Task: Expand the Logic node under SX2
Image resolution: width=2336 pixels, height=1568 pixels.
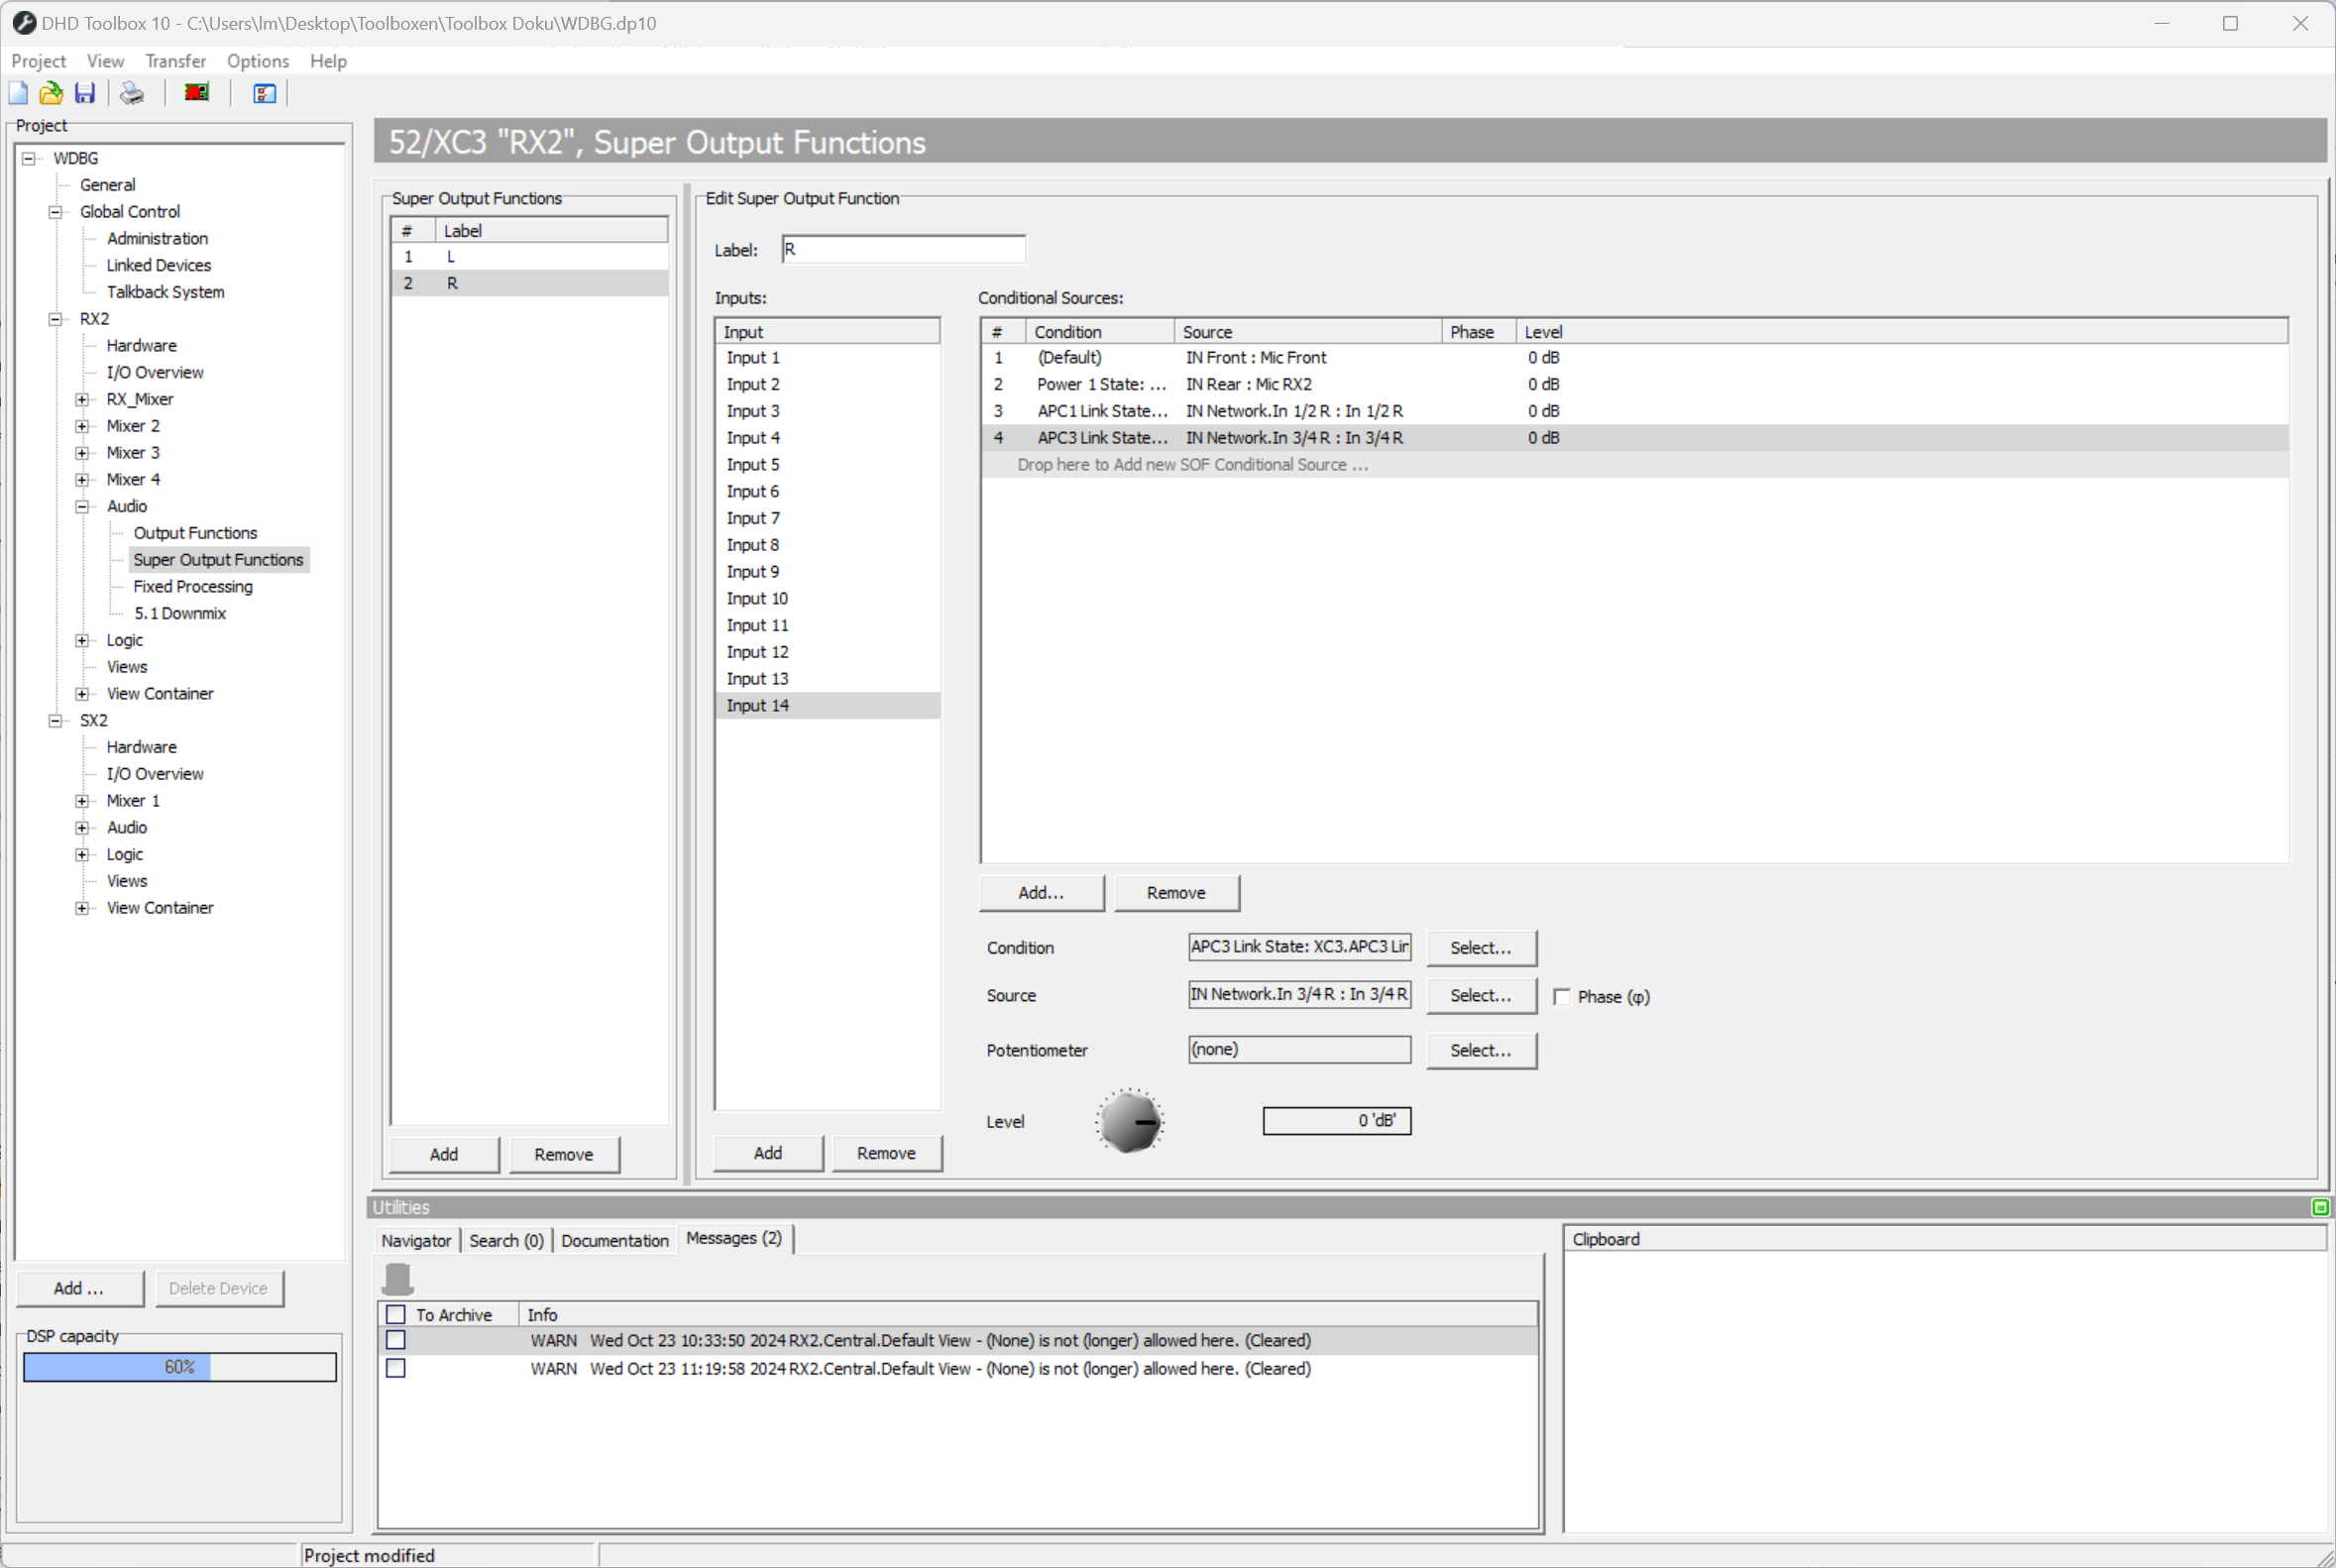Action: coord(83,854)
